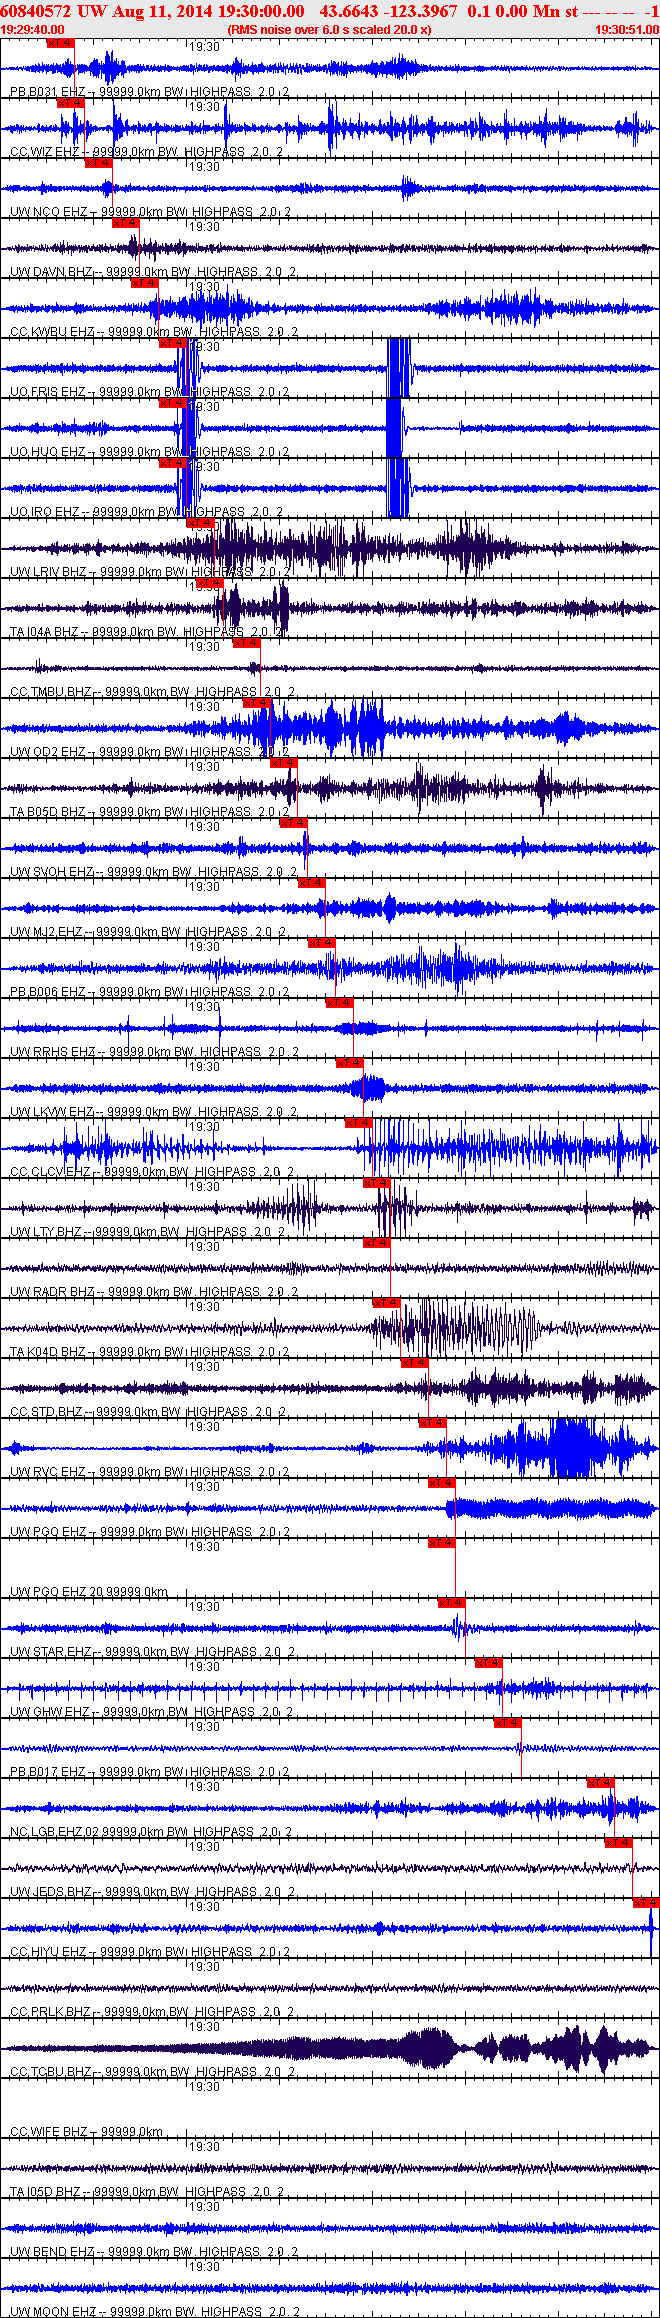This screenshot has height=2318, width=660.
Task: Click the clipped blue burst on UO.HUO trace
Action: tap(396, 428)
